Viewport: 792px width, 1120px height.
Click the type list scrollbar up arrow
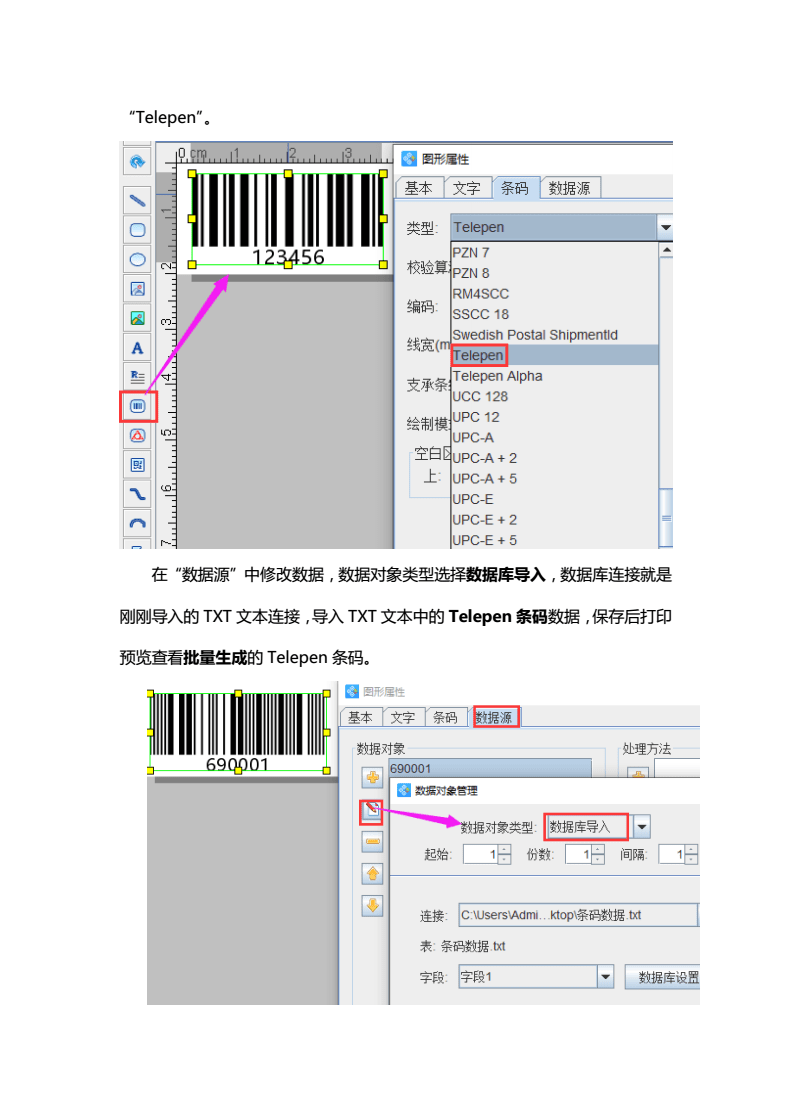click(666, 250)
